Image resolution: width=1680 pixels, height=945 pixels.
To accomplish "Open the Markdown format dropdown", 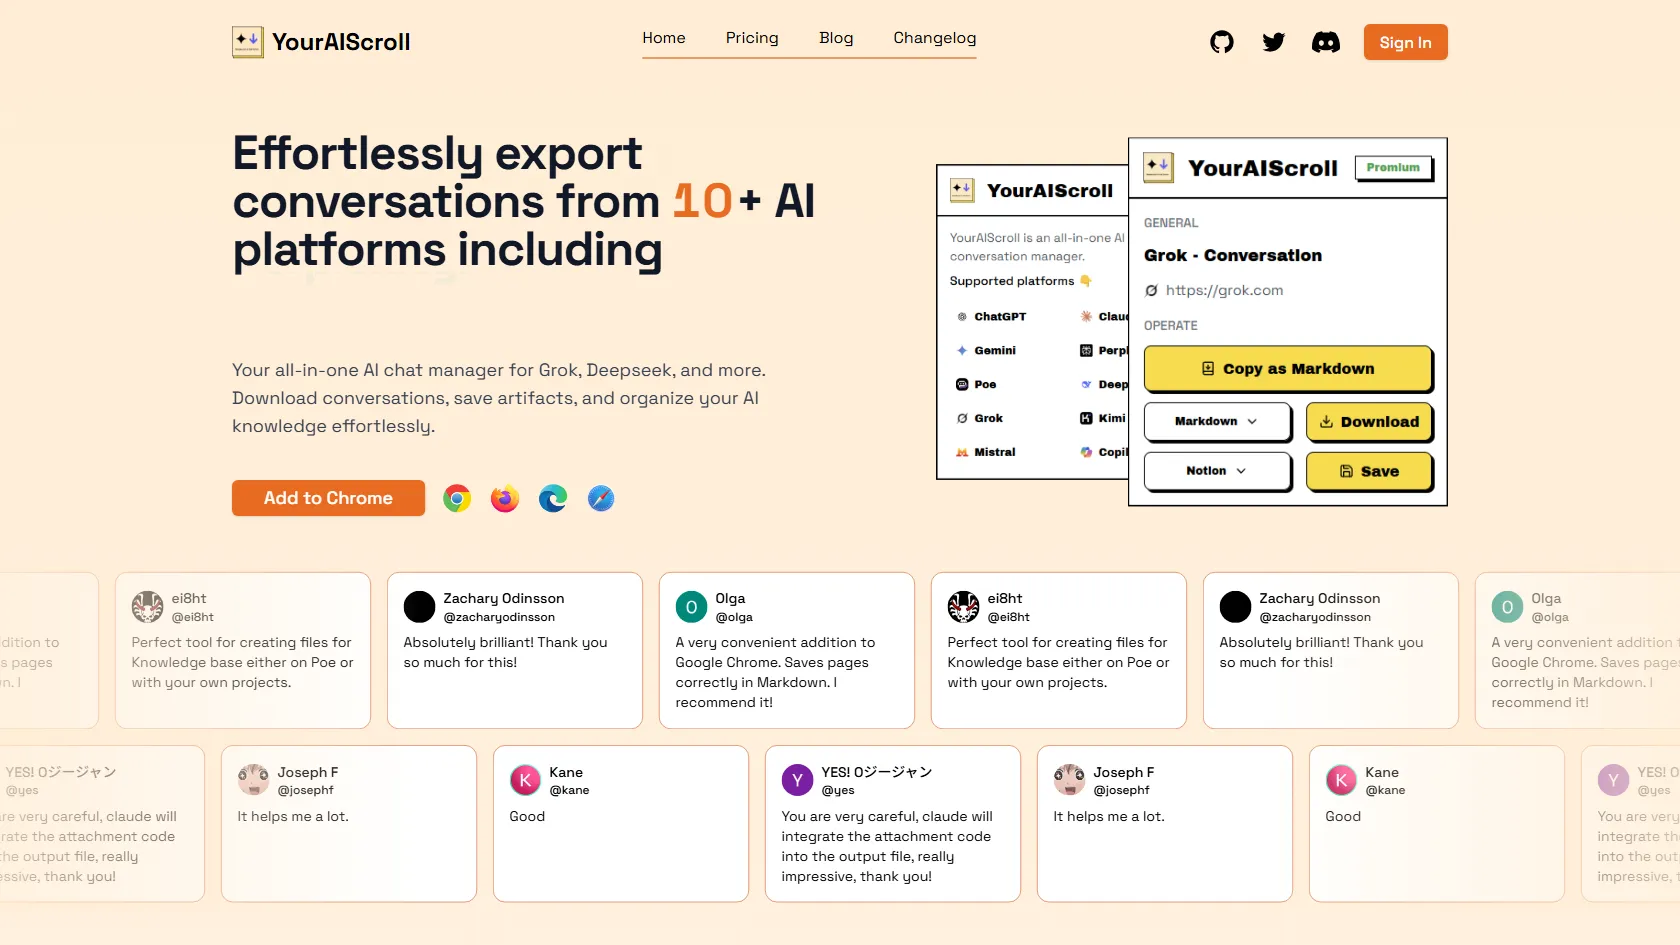I will pyautogui.click(x=1217, y=421).
